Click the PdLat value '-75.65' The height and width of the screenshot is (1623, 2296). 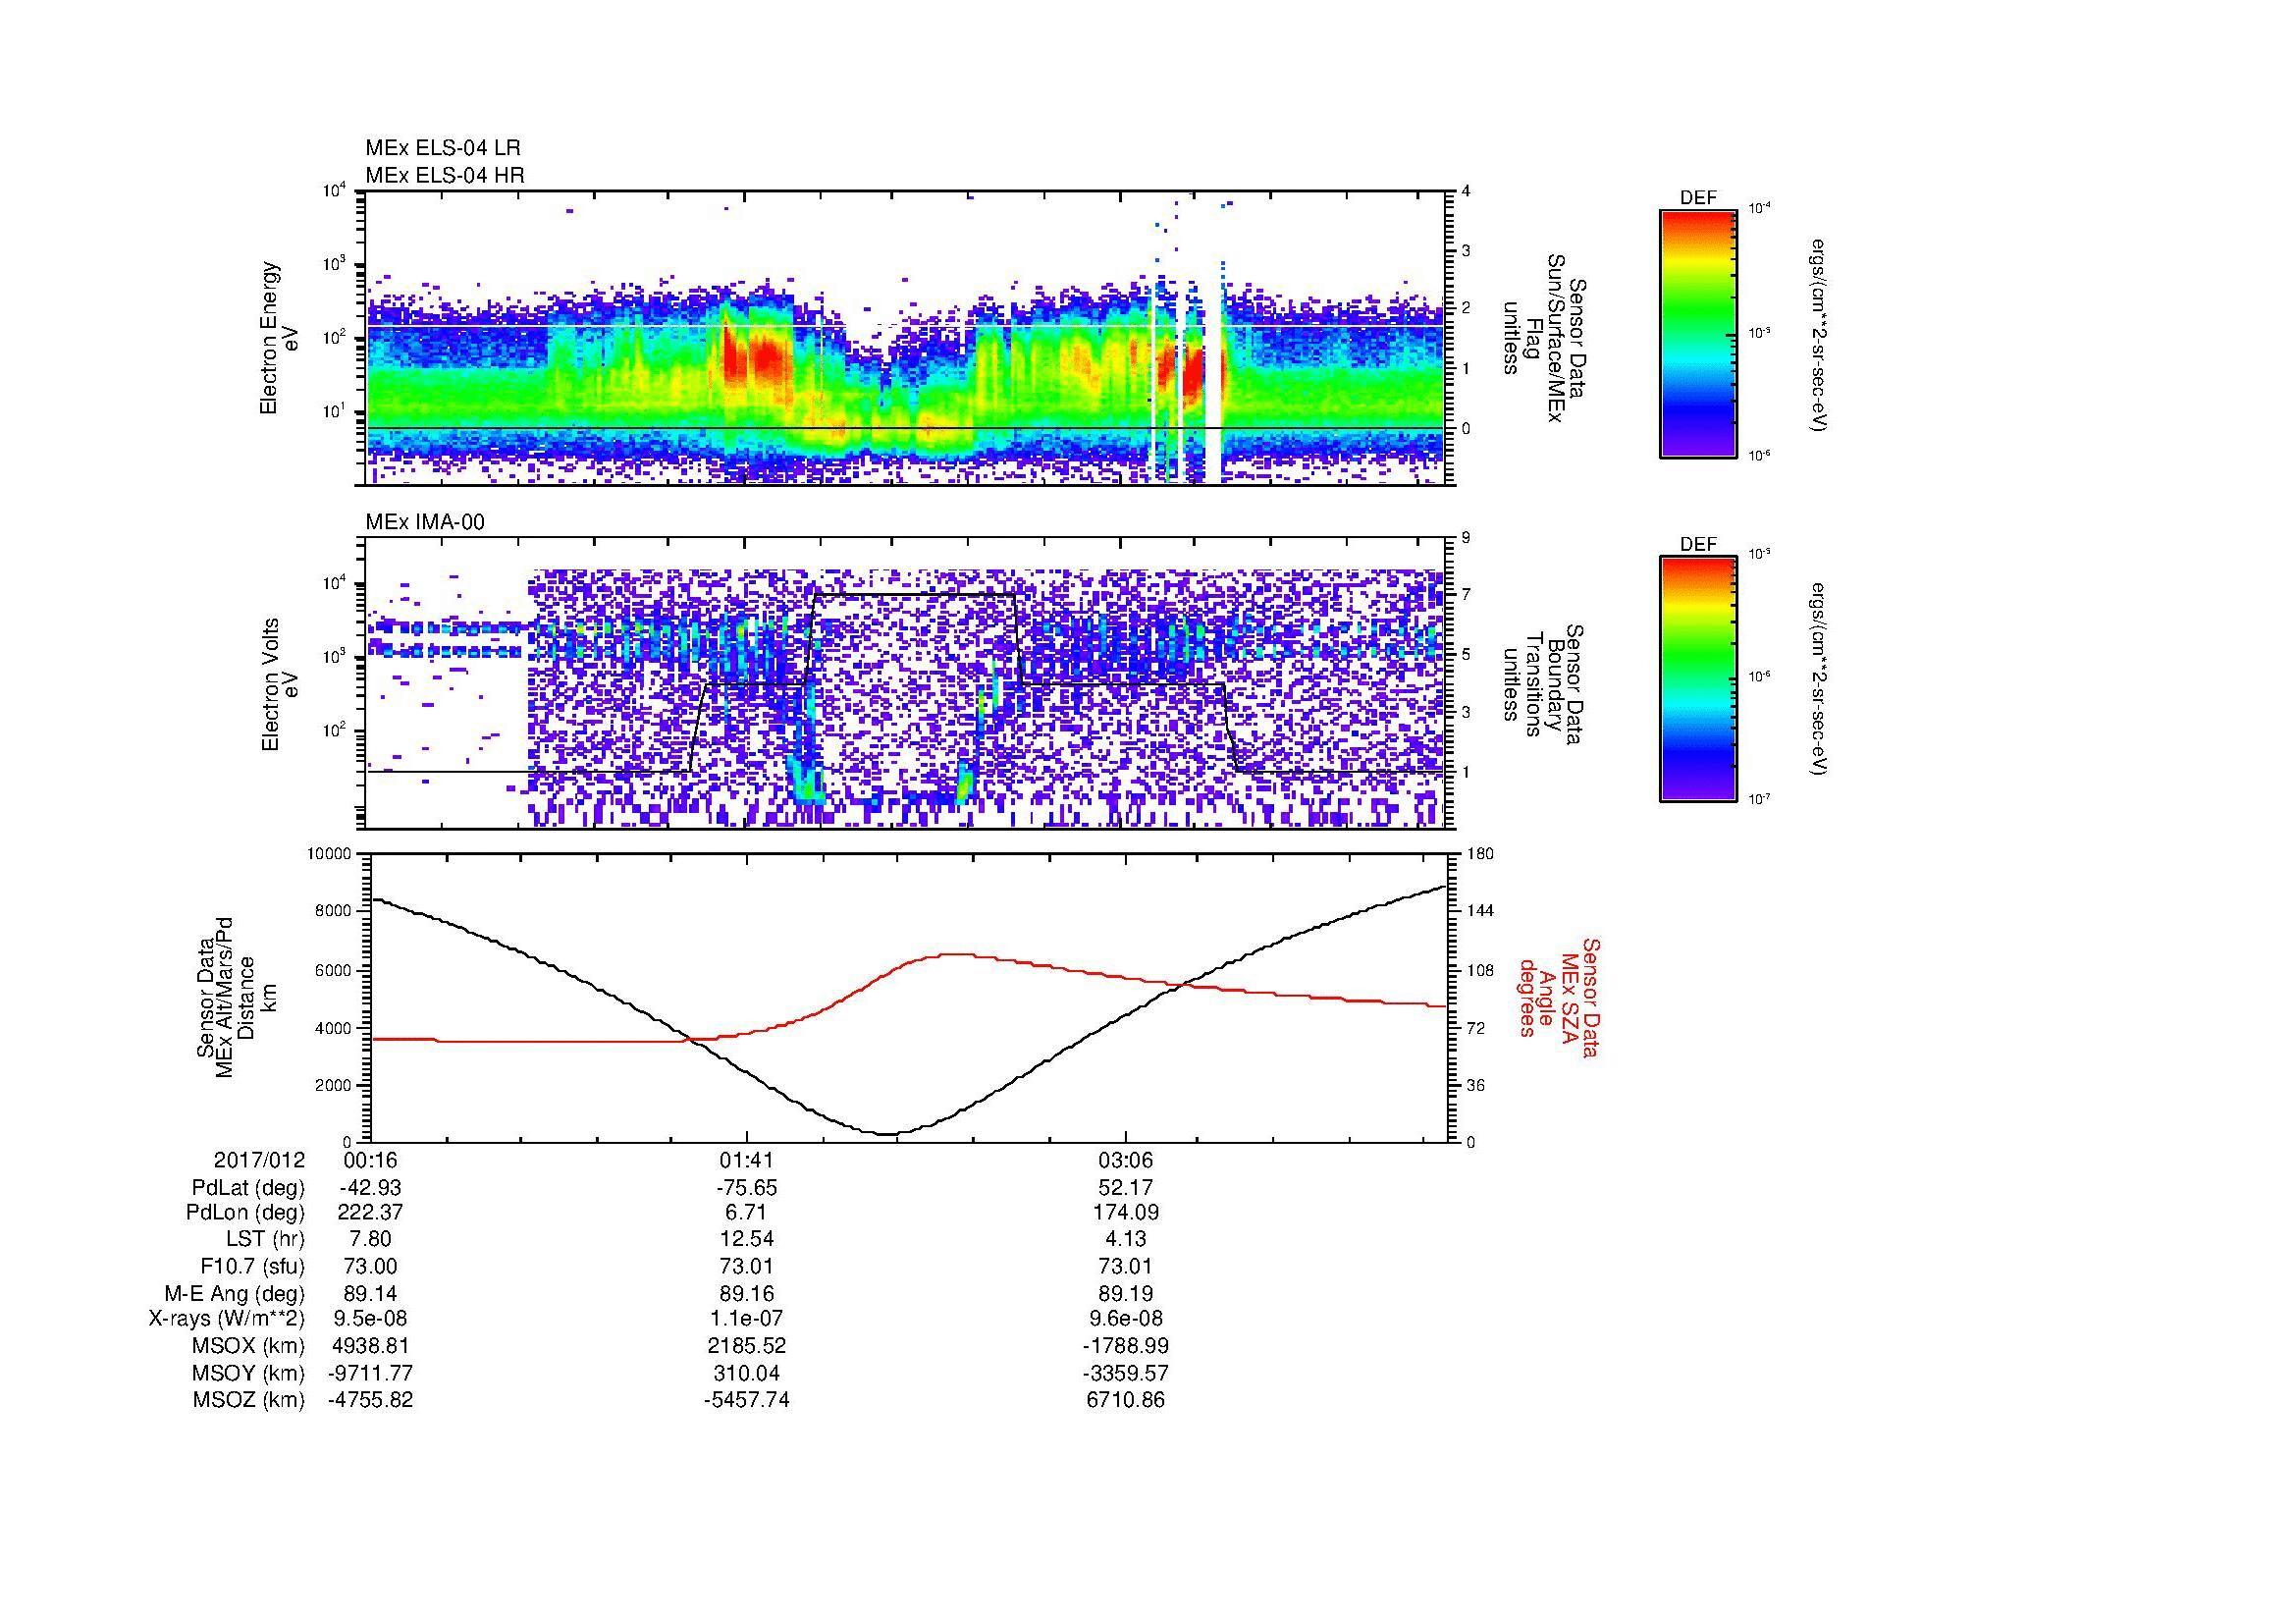(746, 1188)
